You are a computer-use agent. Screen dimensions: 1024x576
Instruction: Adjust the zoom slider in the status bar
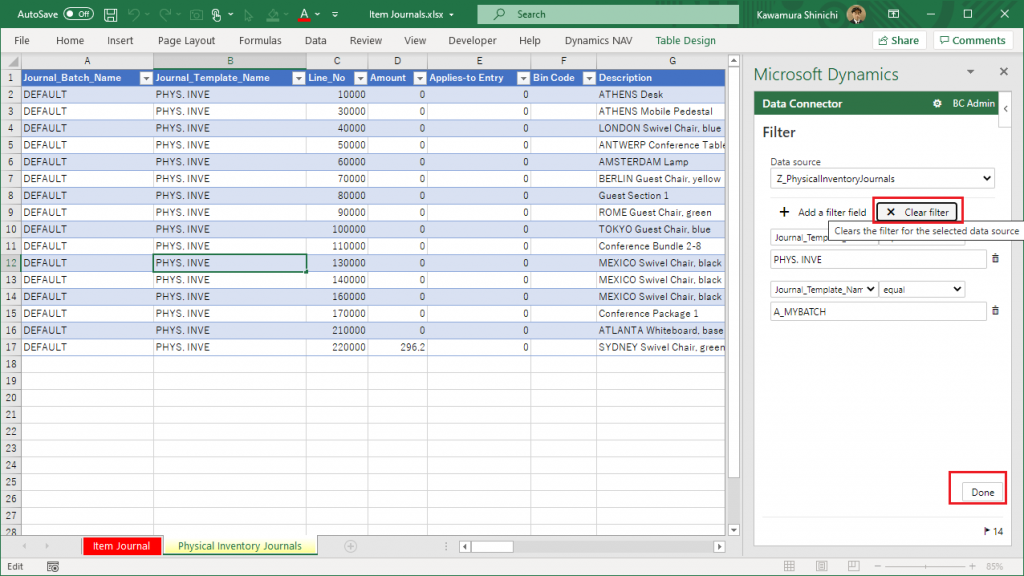click(x=925, y=566)
